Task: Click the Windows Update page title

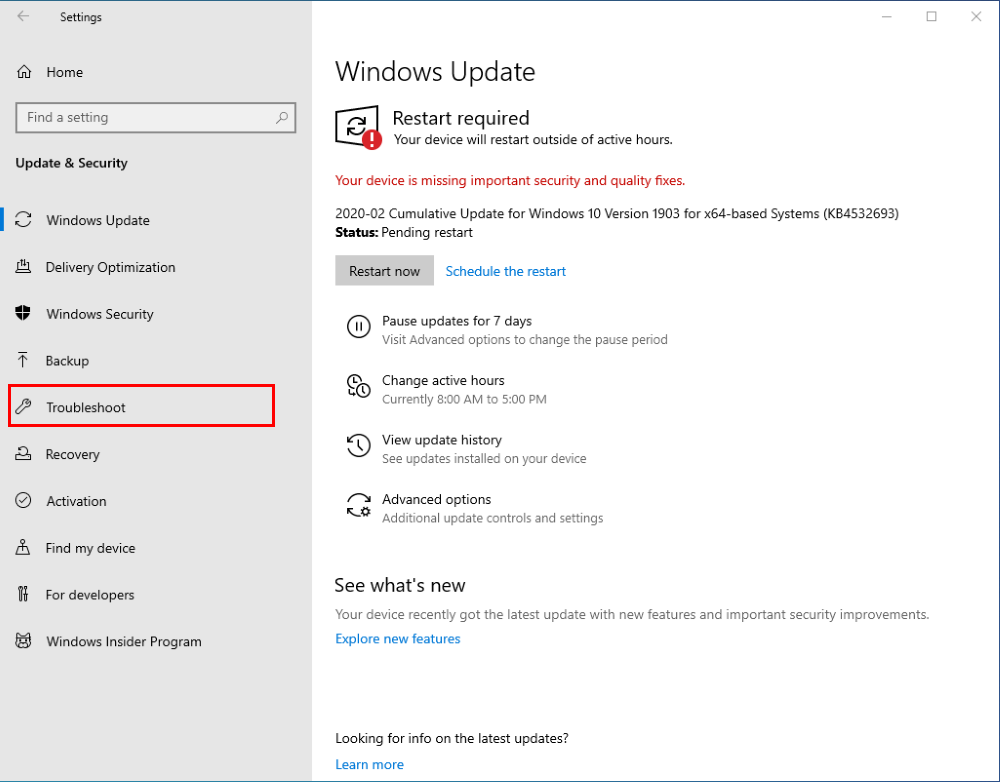Action: pos(435,71)
